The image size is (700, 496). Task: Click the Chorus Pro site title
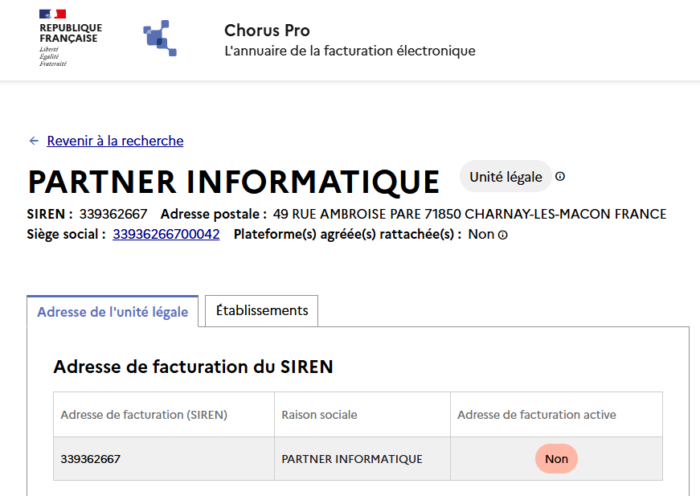click(x=267, y=30)
